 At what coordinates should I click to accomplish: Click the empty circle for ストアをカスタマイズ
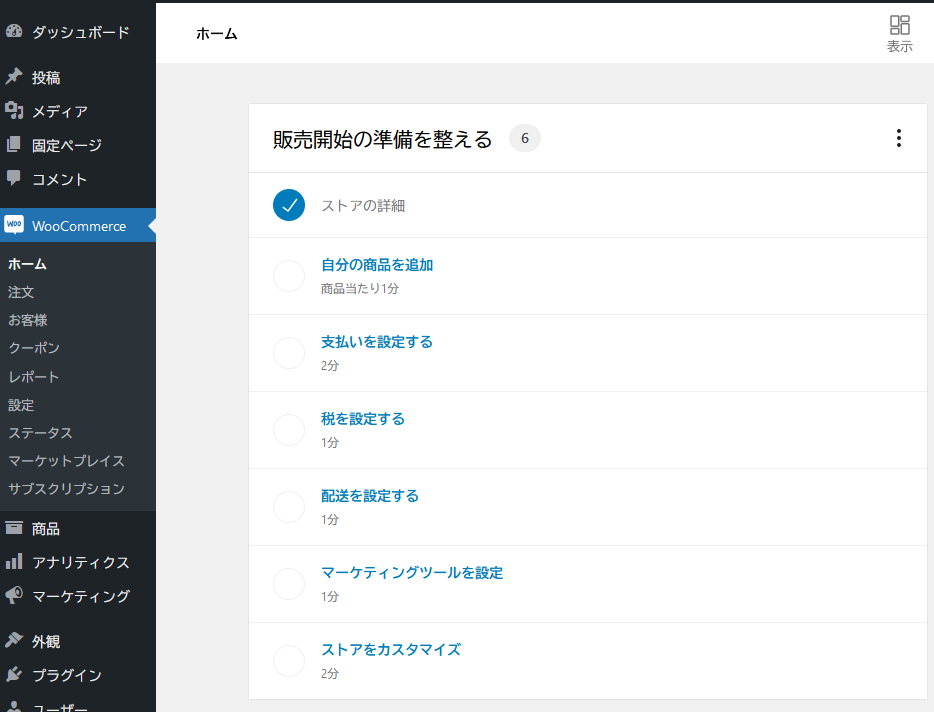pyautogui.click(x=289, y=660)
